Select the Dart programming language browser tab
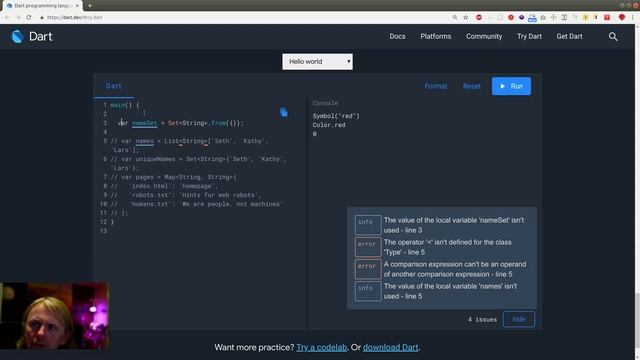This screenshot has height=360, width=640. click(x=43, y=6)
